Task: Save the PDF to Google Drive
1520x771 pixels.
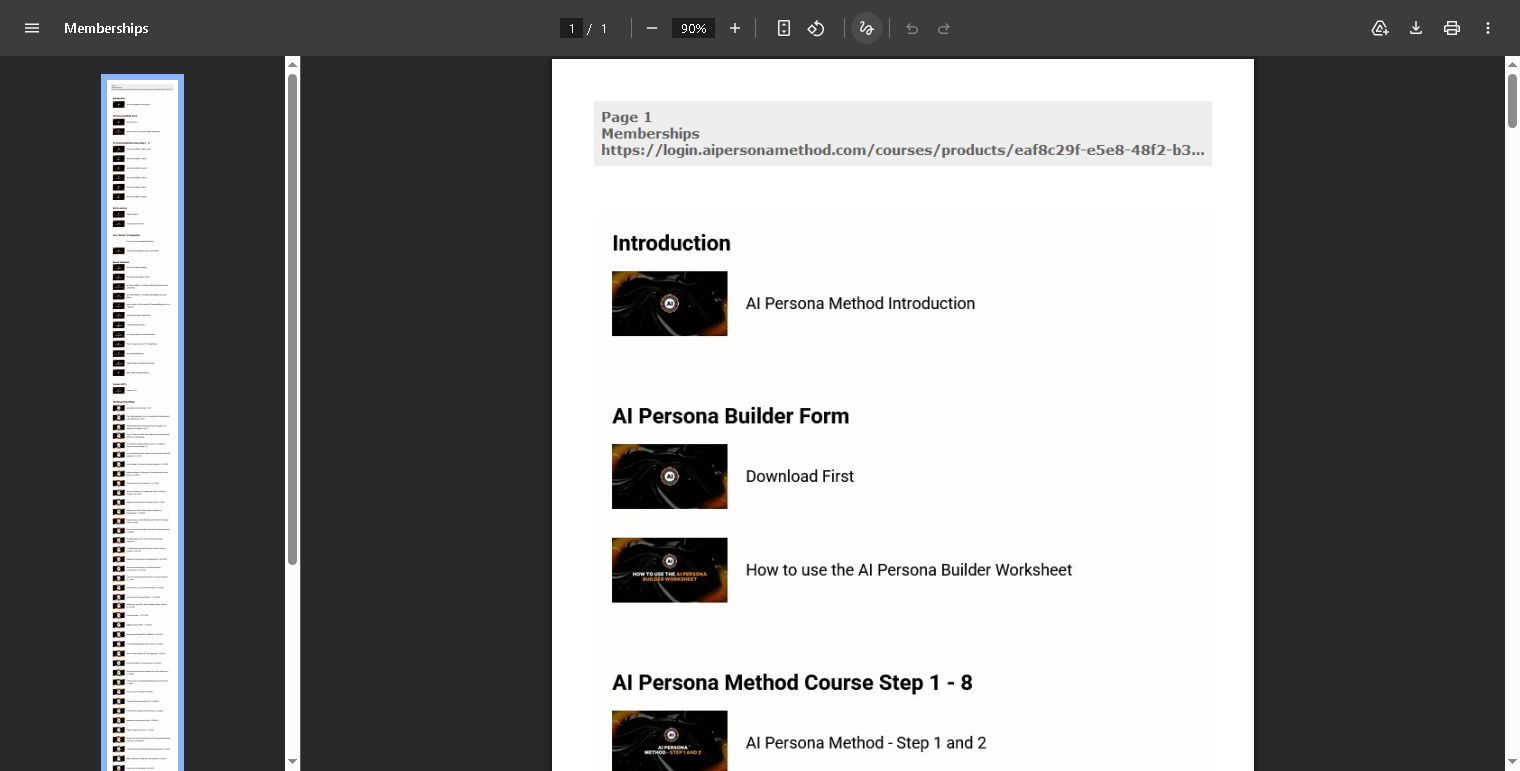Action: click(x=1380, y=28)
